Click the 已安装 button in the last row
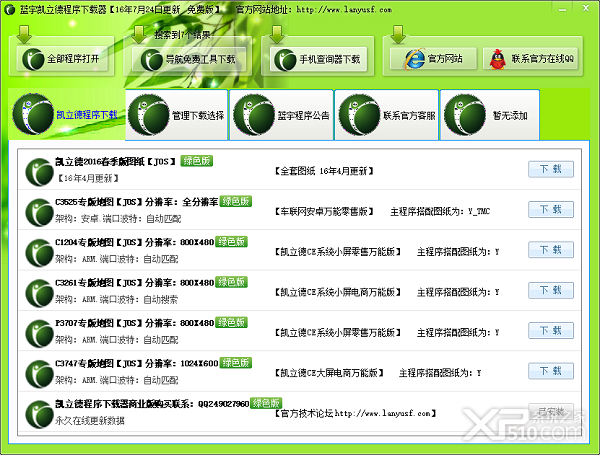Screen dimensions: 600x455 click(551, 411)
